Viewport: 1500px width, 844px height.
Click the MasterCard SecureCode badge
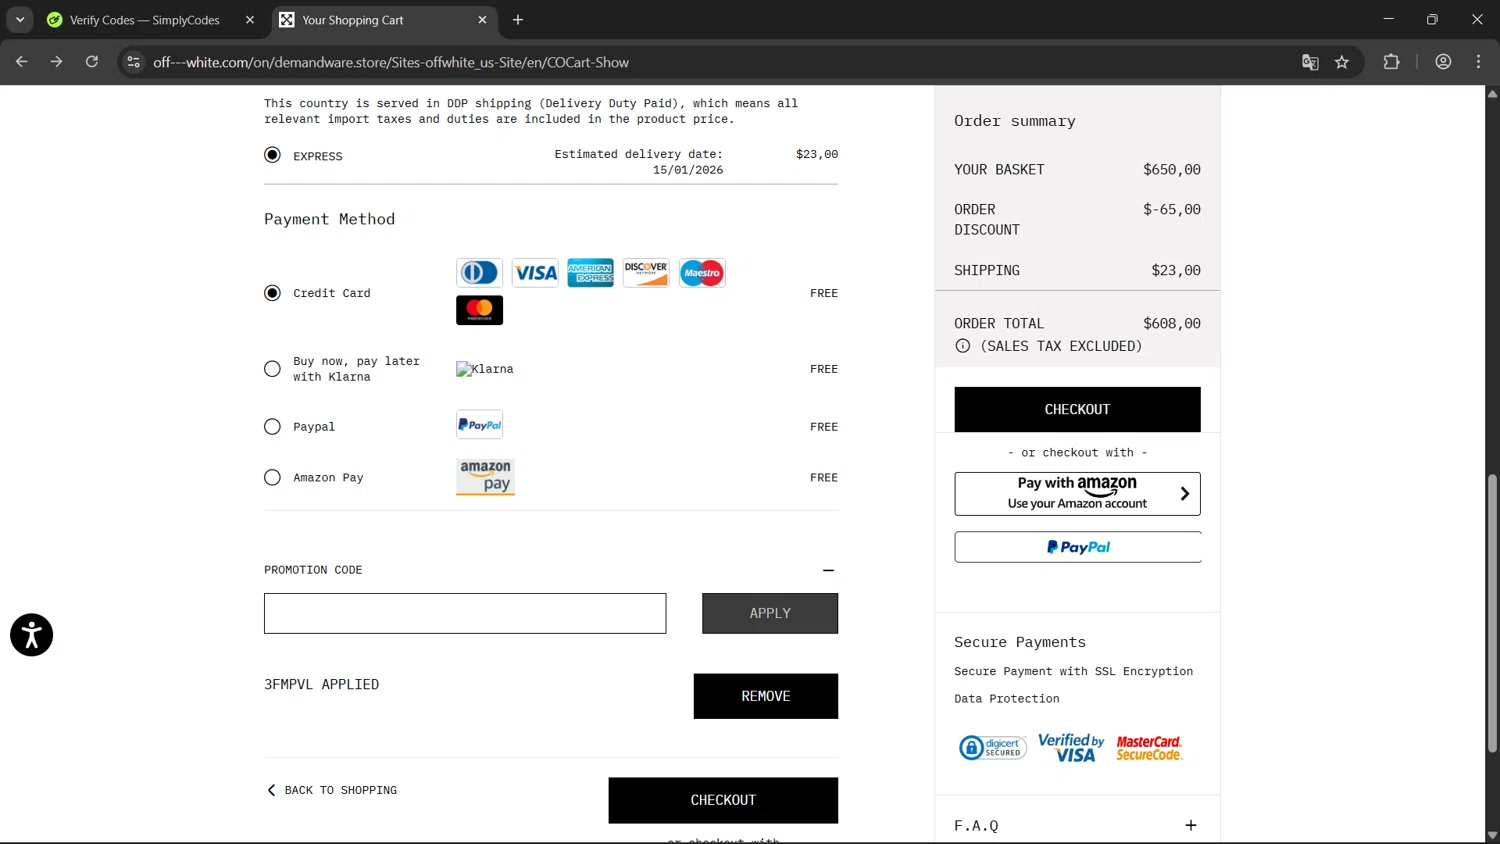pos(1149,748)
